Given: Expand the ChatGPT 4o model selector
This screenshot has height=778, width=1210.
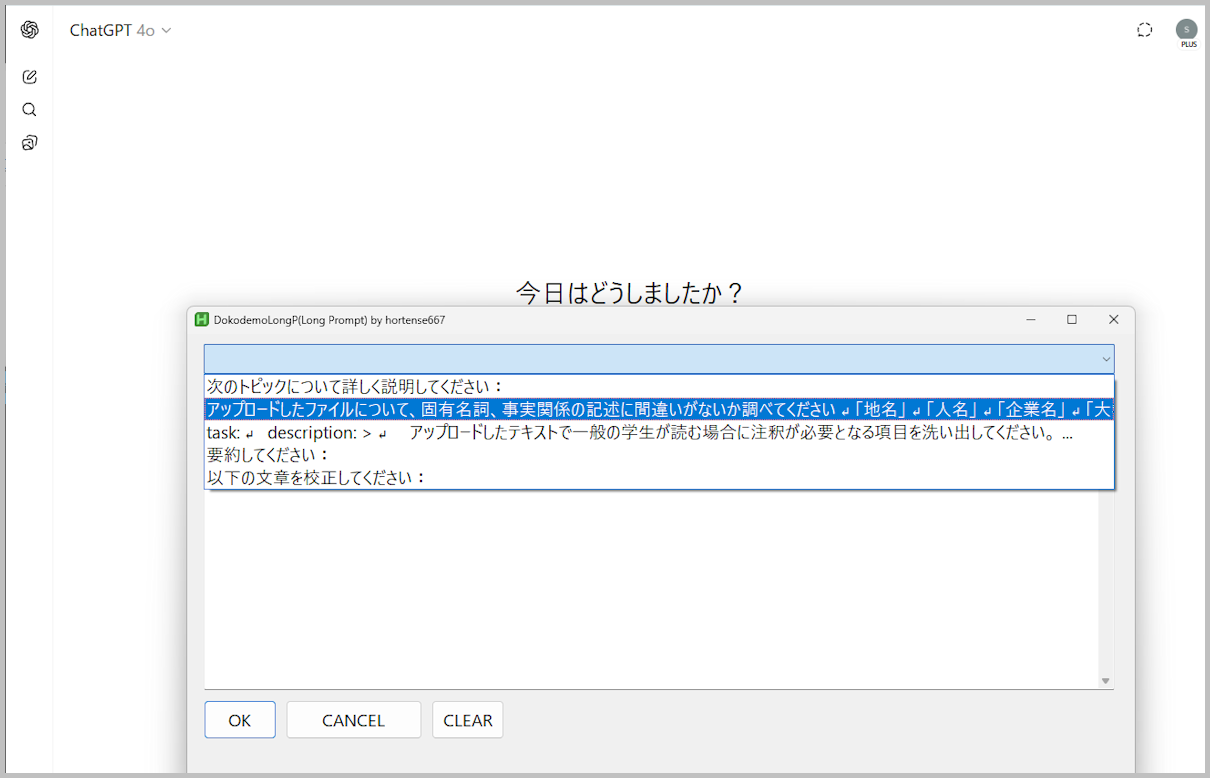Looking at the screenshot, I should coord(120,31).
